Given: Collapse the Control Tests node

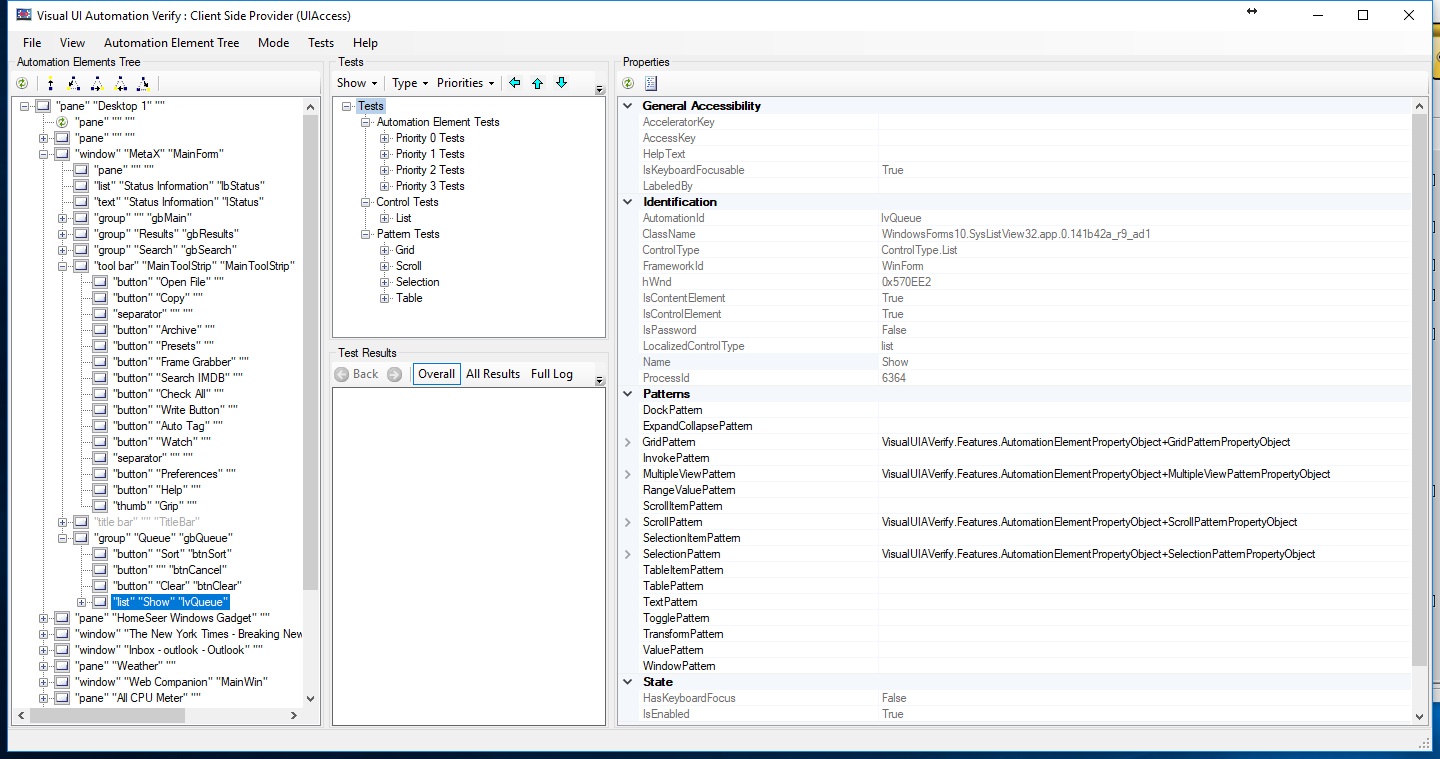Looking at the screenshot, I should (x=366, y=202).
